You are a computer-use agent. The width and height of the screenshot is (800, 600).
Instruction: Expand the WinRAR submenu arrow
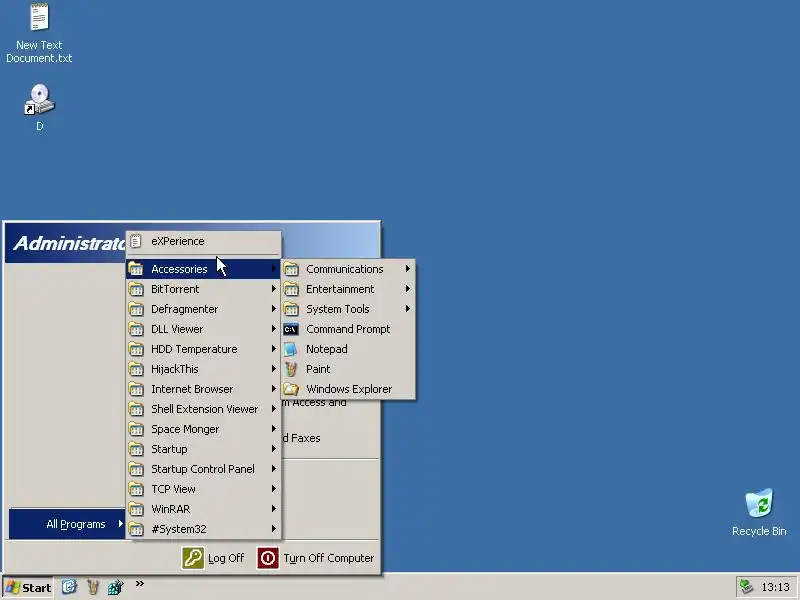pyautogui.click(x=273, y=509)
